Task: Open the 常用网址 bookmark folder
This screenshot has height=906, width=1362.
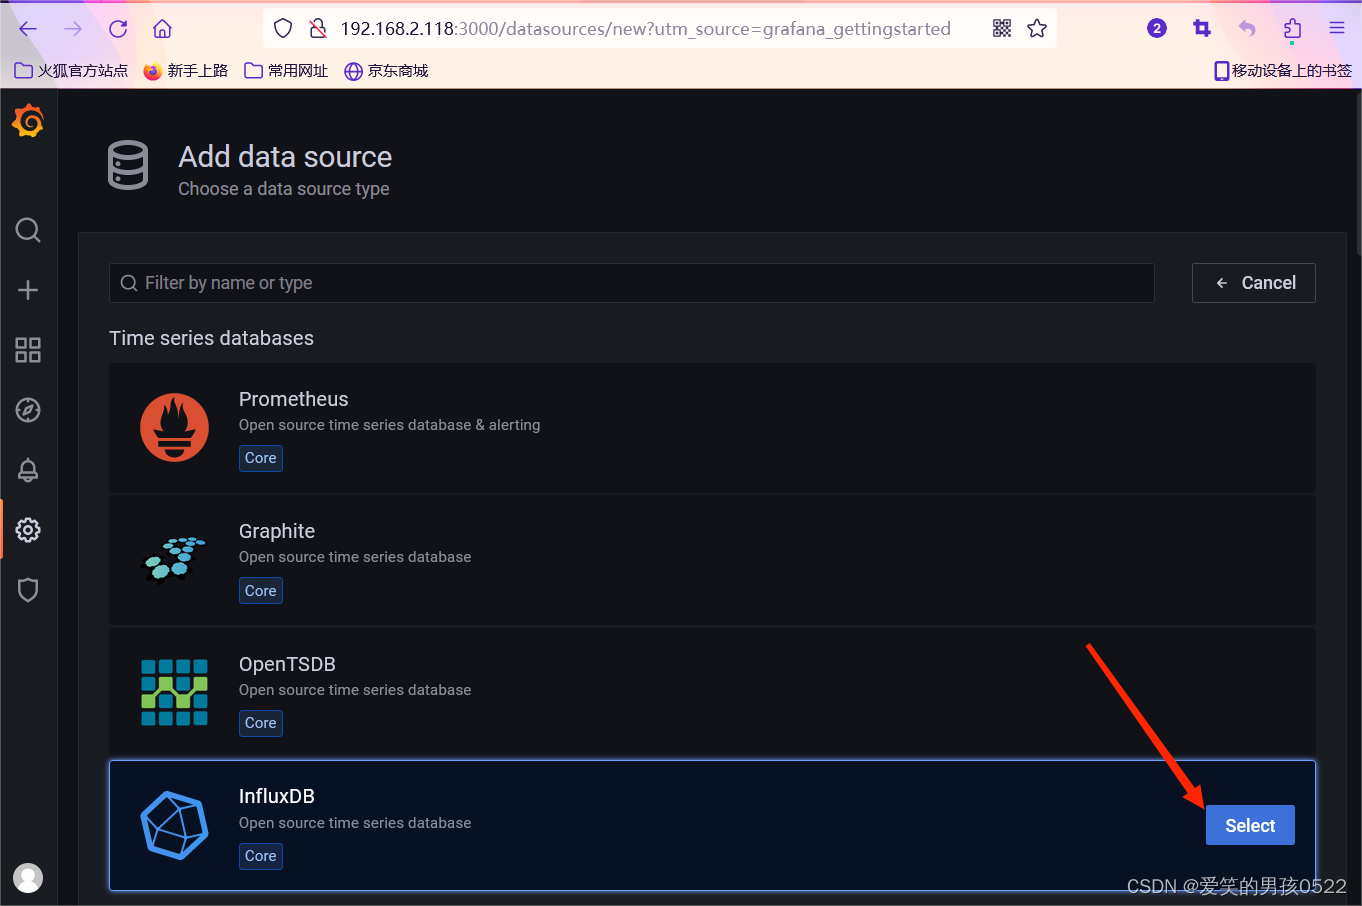Action: (x=285, y=70)
